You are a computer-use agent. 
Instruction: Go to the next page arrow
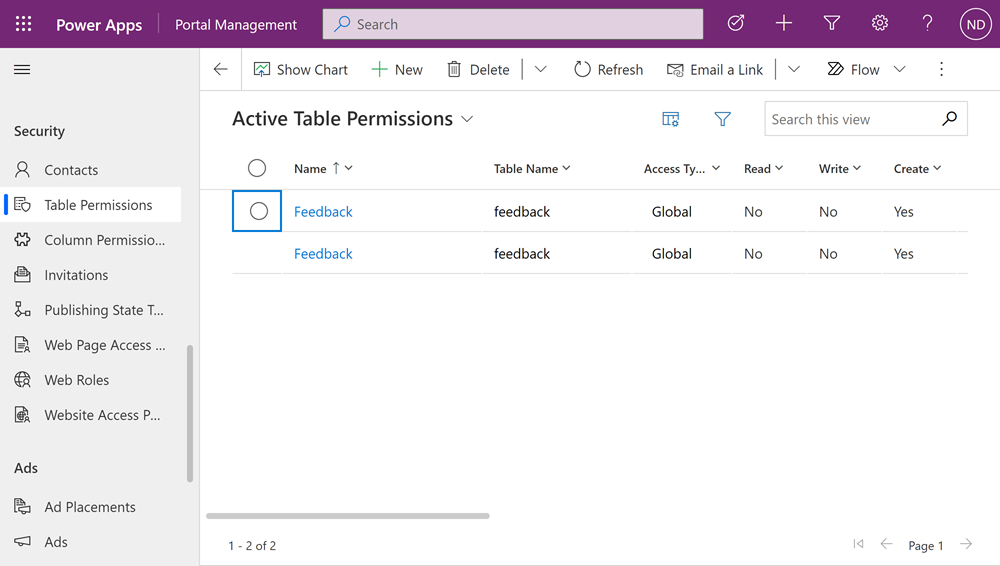point(966,544)
